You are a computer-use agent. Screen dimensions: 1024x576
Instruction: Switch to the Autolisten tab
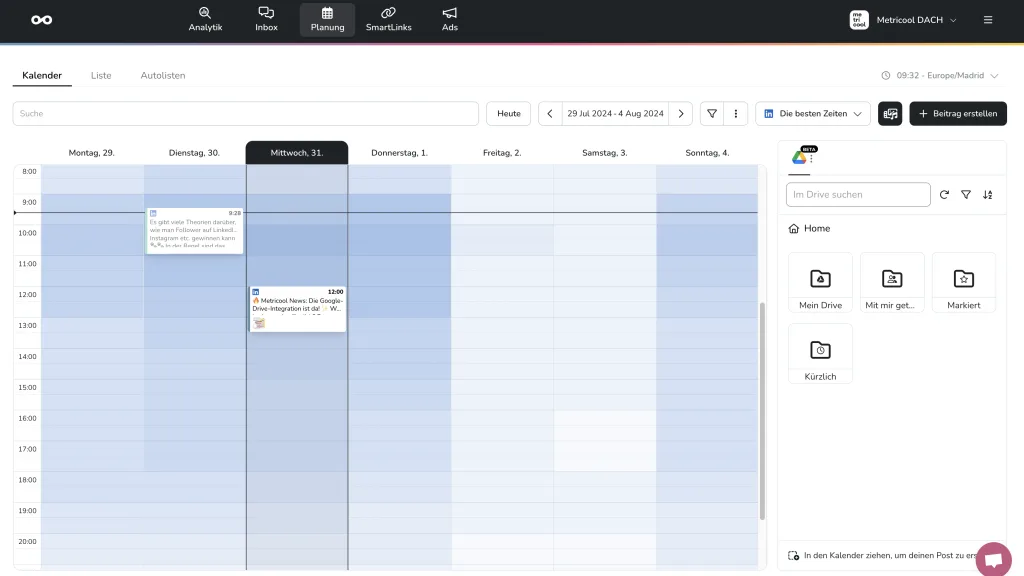coord(163,76)
